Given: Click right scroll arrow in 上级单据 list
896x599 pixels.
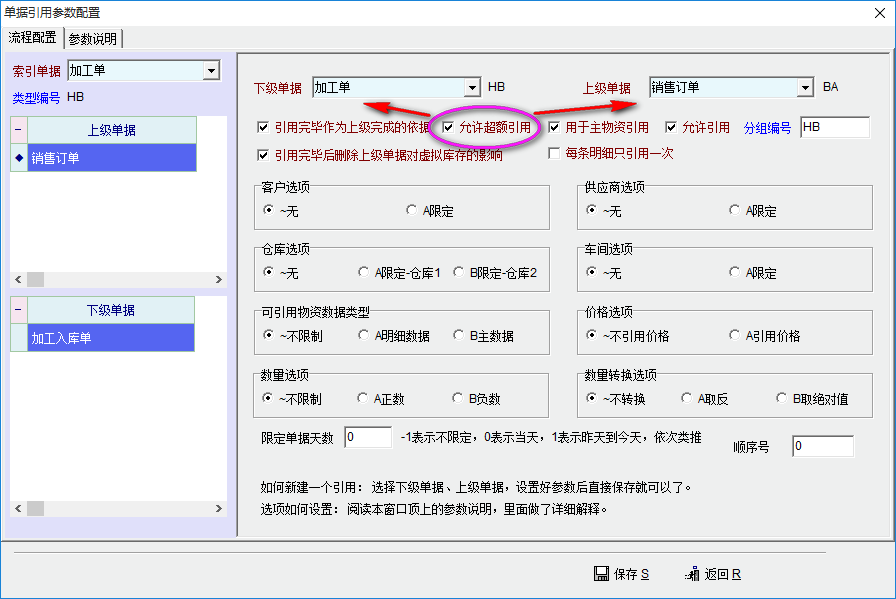Looking at the screenshot, I should coord(219,280).
